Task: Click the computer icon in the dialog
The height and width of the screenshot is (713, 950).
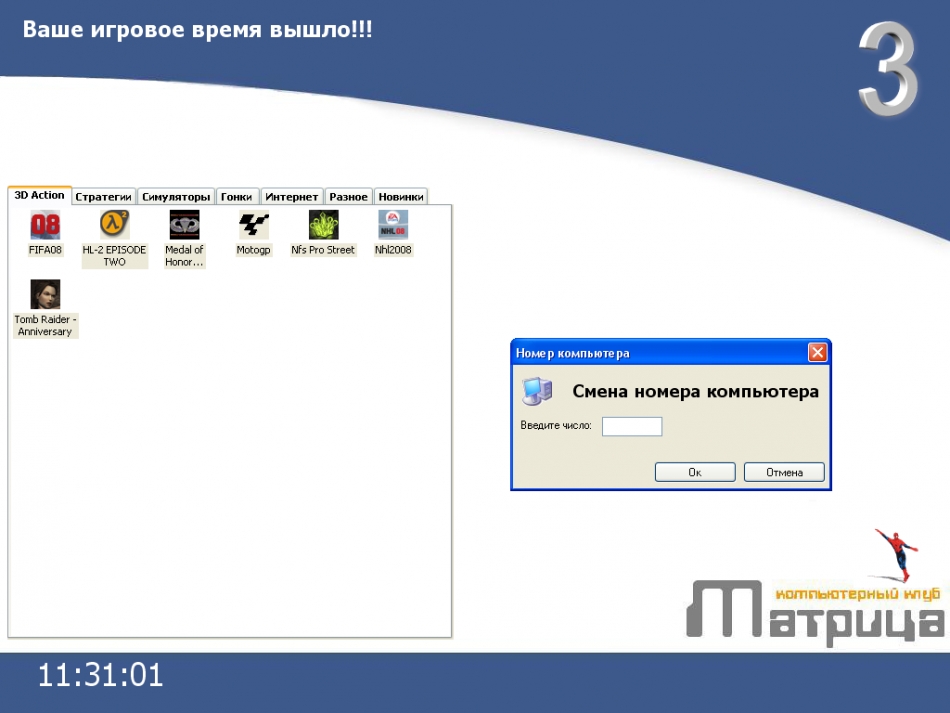Action: click(537, 391)
